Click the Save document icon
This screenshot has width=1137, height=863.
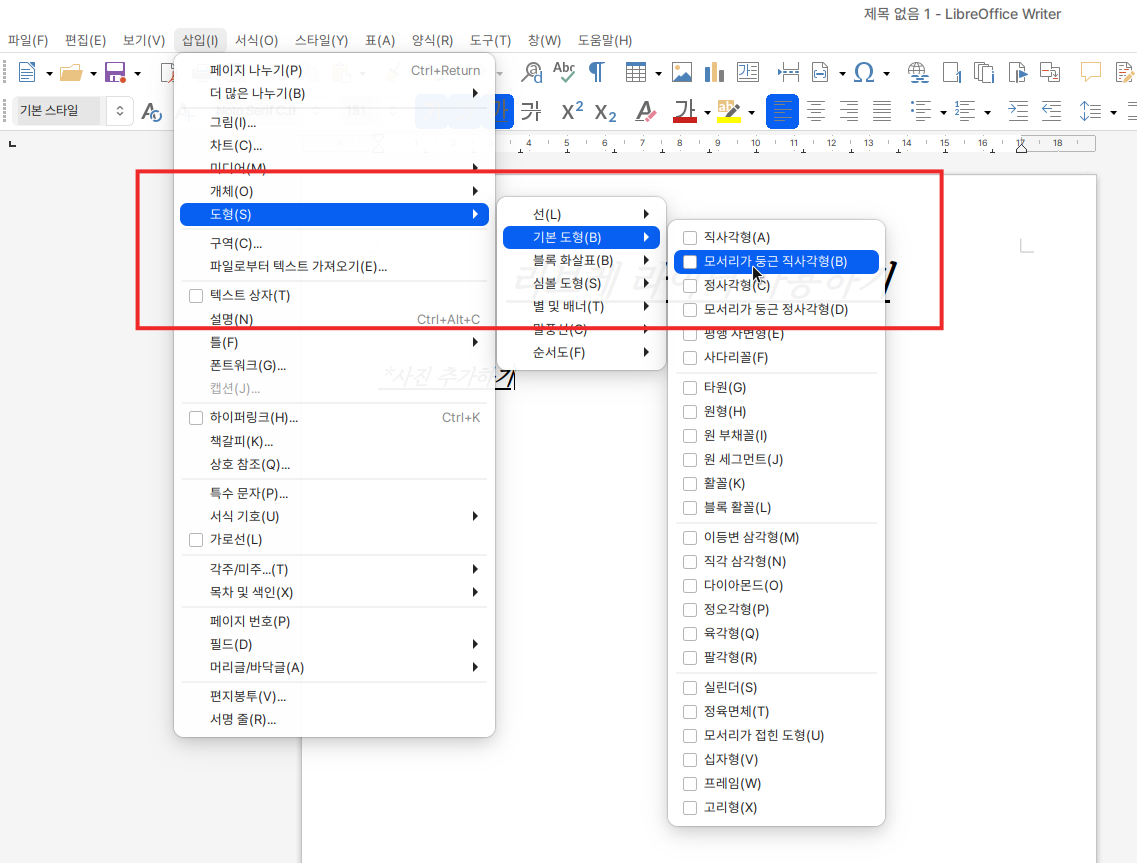point(114,72)
